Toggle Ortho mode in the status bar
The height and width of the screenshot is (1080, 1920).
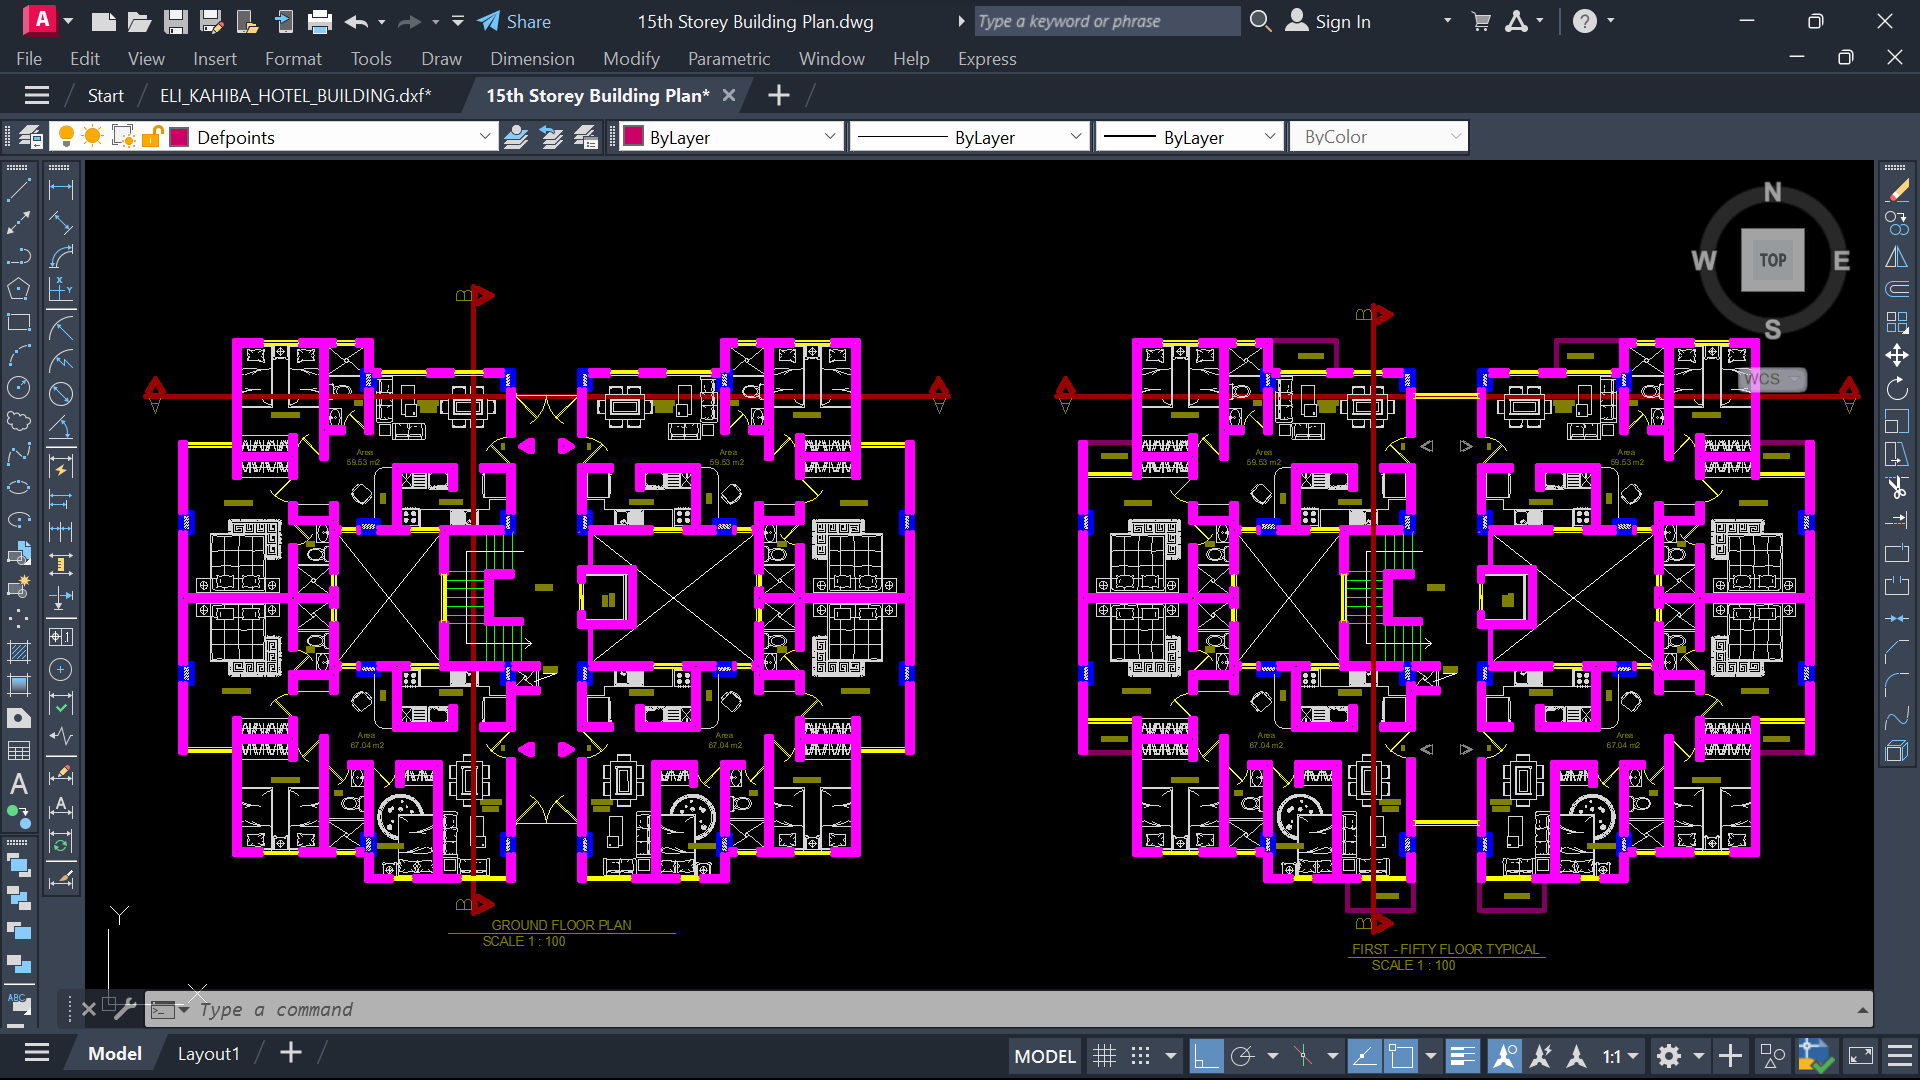tap(1207, 1055)
